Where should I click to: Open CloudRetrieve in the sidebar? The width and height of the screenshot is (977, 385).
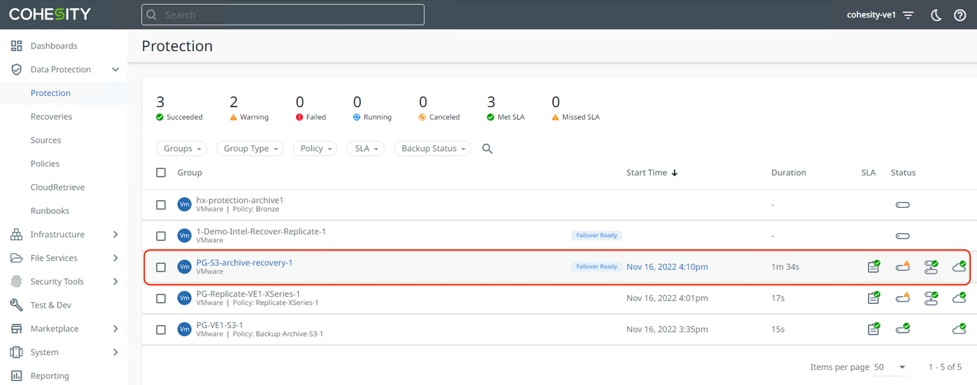(x=57, y=187)
